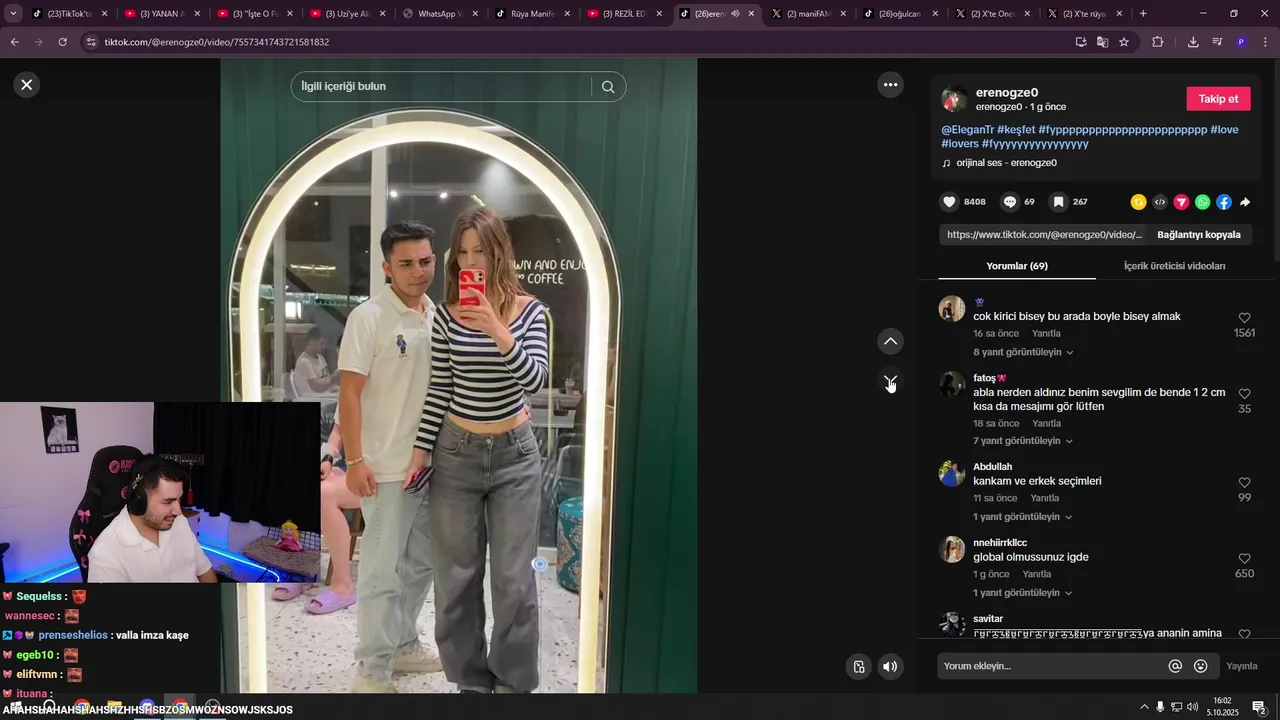The height and width of the screenshot is (720, 1280).
Task: Open a new browser tab
Action: click(1143, 14)
